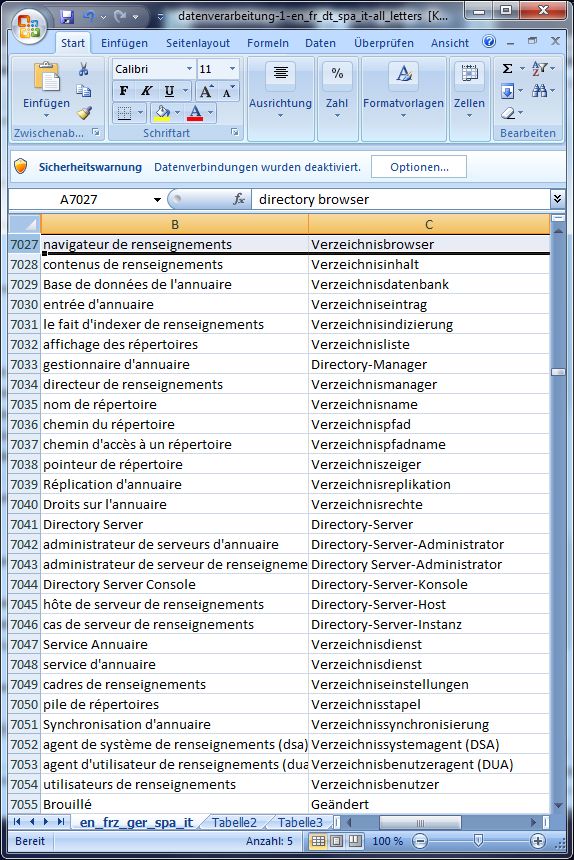
Task: Open the Einfügen ribbon tab
Action: tap(124, 43)
